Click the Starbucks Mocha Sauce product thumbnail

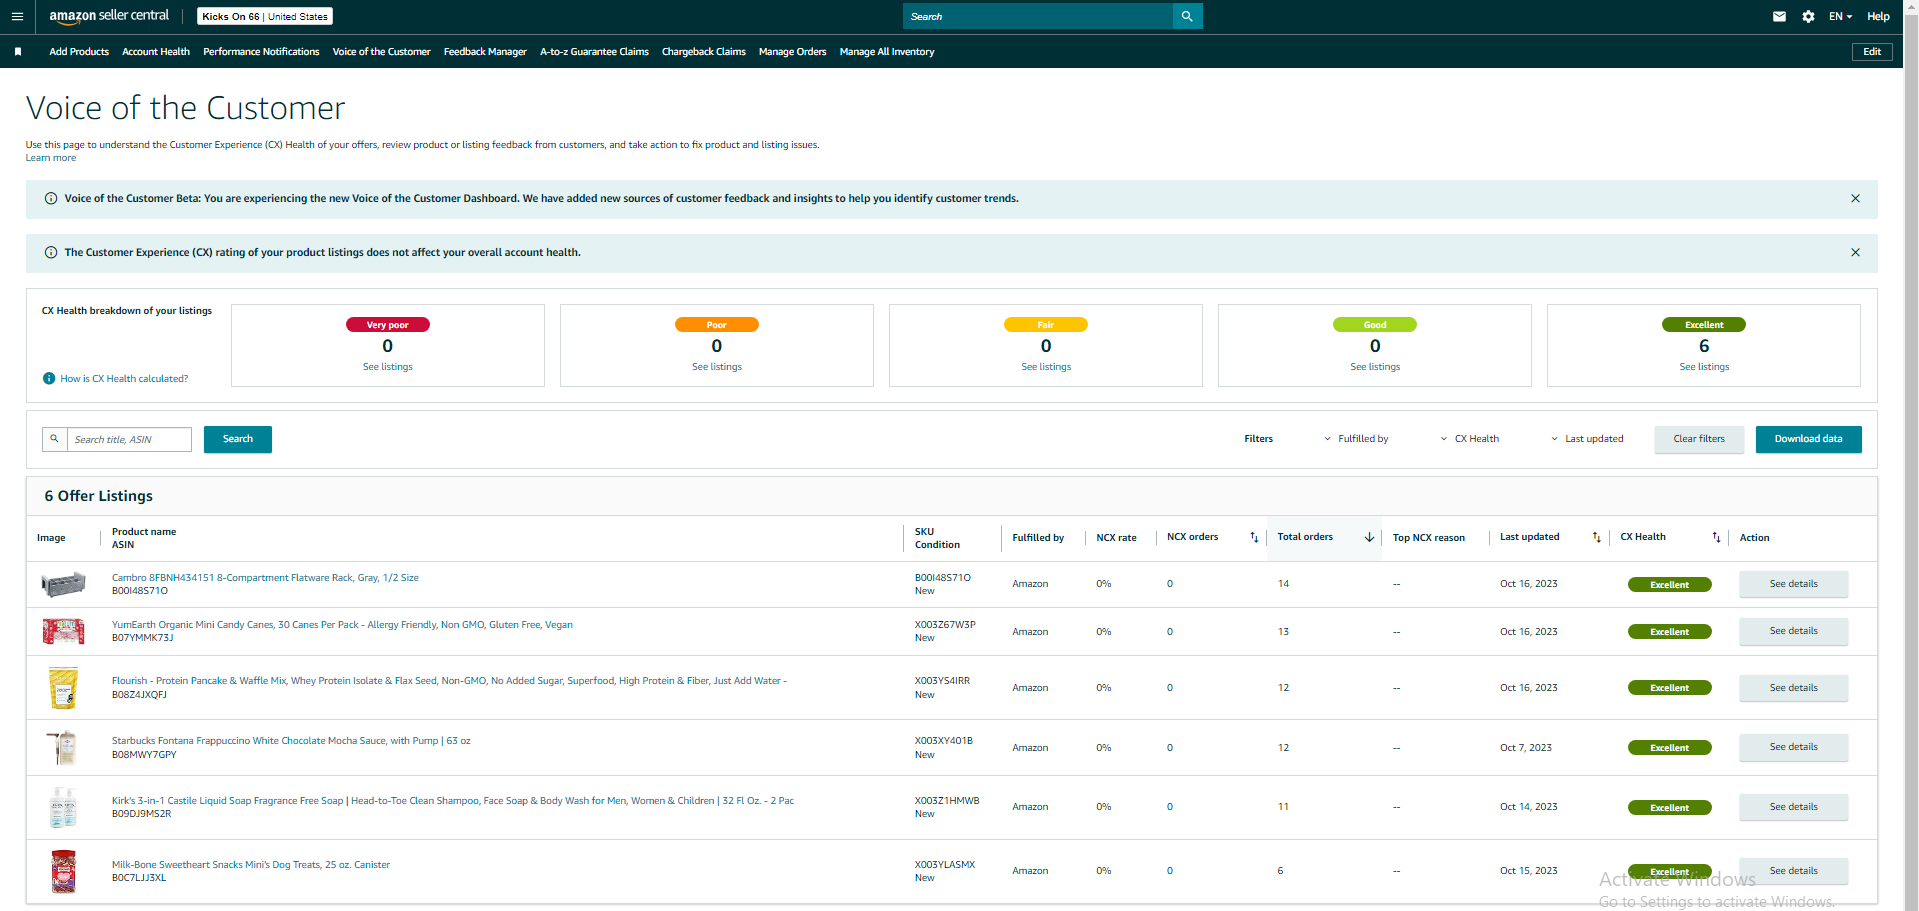click(63, 748)
